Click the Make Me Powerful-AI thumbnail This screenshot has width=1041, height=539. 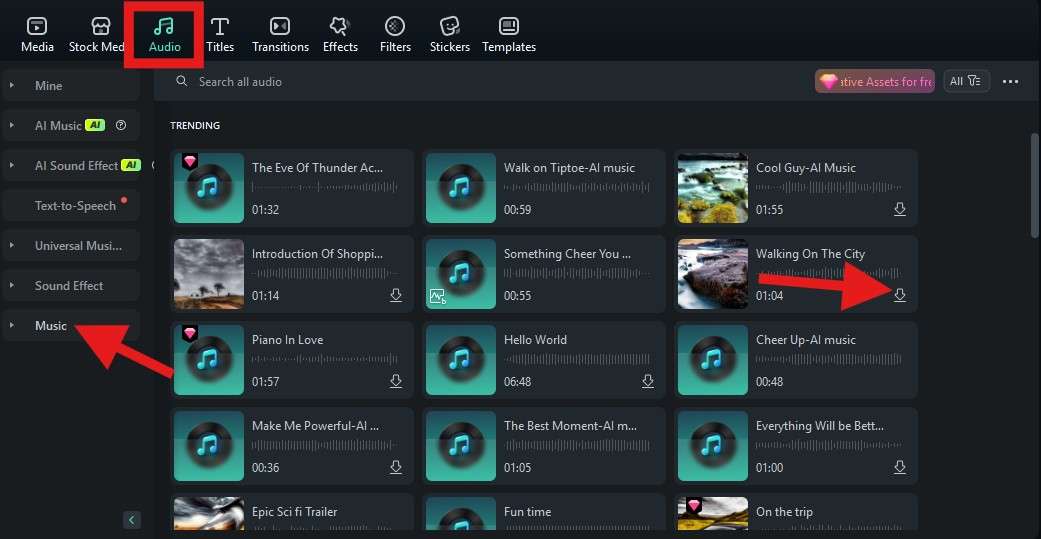208,446
